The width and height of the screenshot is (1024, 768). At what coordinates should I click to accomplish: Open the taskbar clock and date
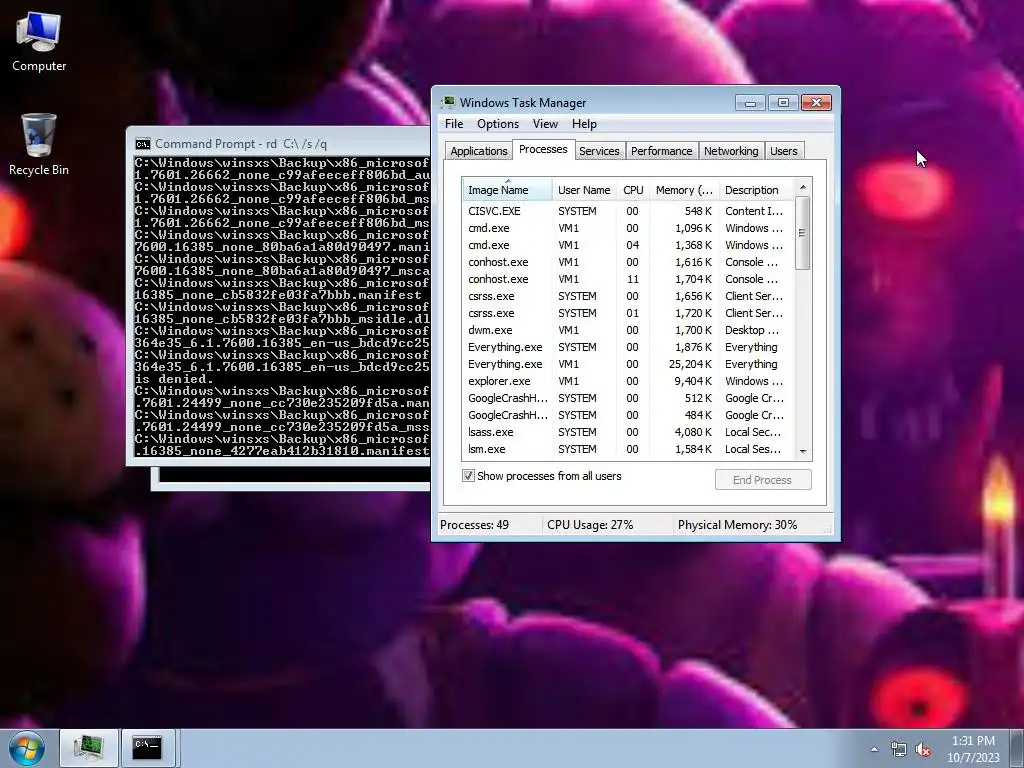tap(973, 749)
